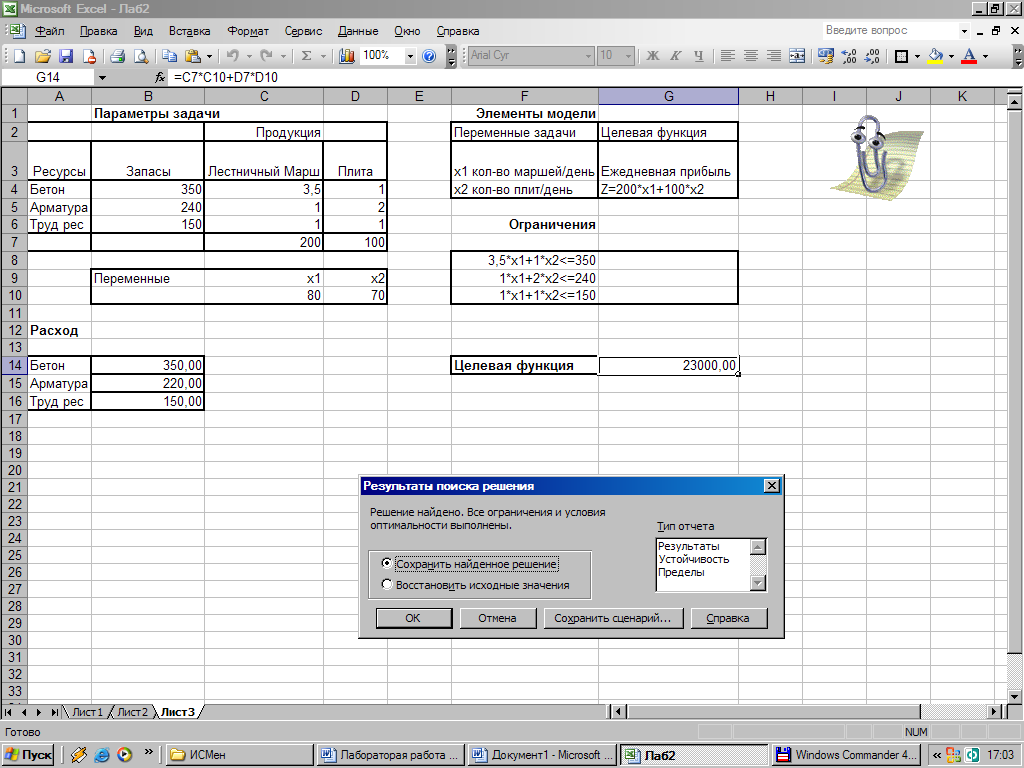Open the Undo history dropdown arrow
Image resolution: width=1024 pixels, height=768 pixels.
[x=249, y=56]
